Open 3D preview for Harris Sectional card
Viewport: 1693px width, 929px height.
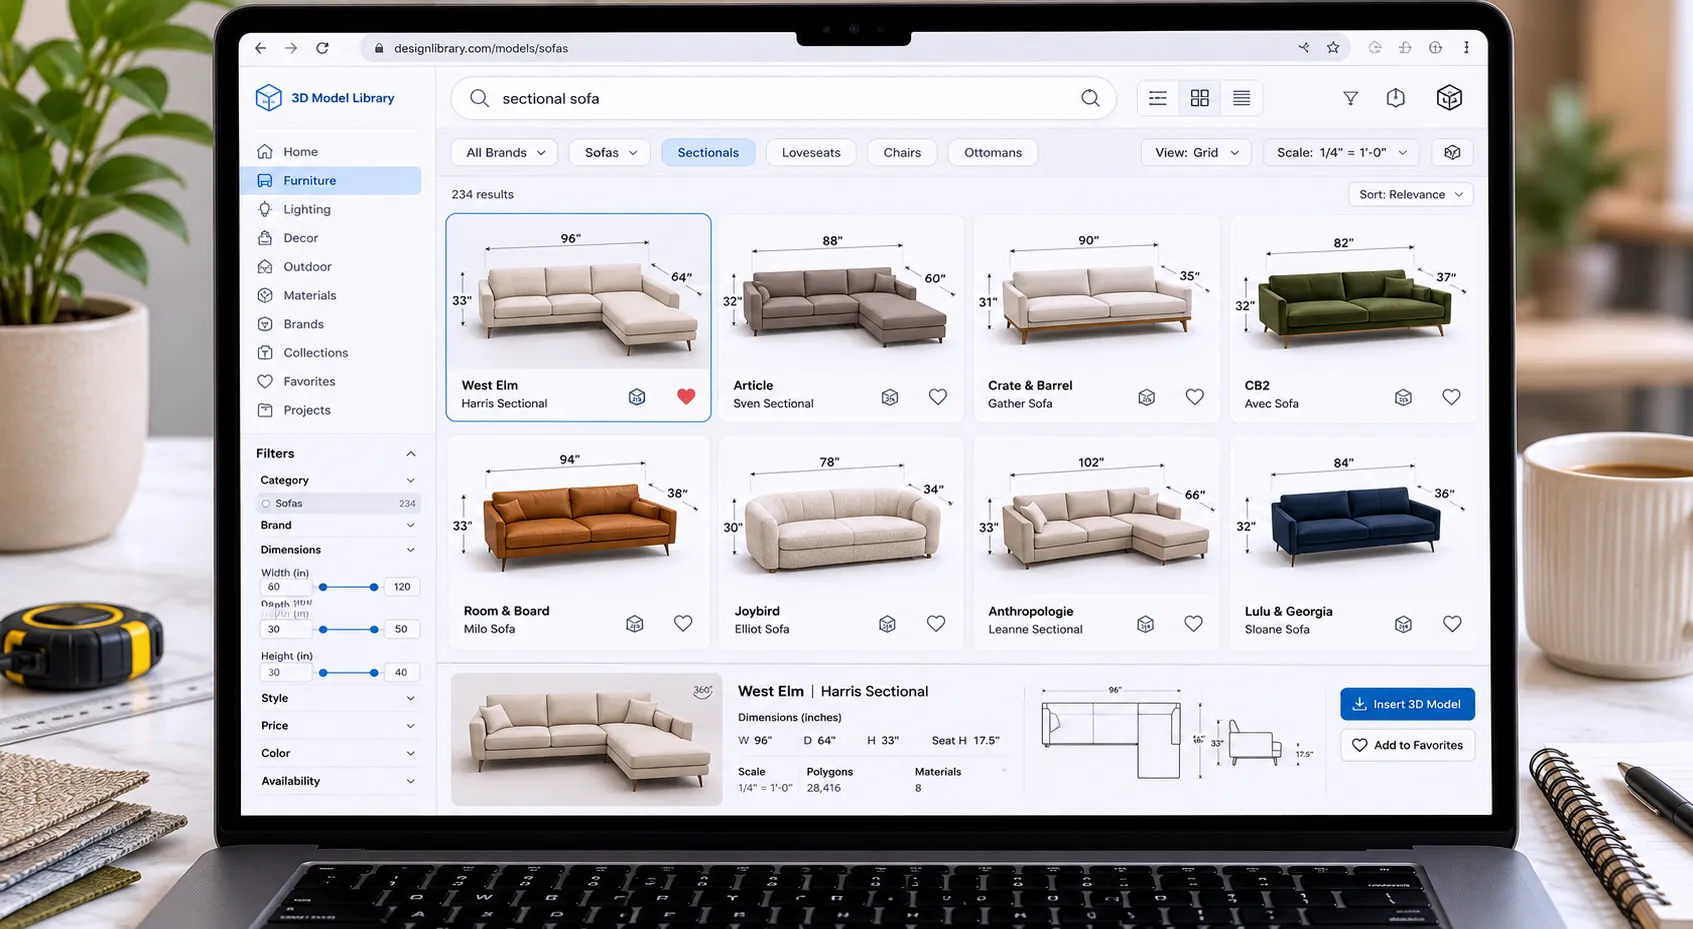[x=637, y=397]
